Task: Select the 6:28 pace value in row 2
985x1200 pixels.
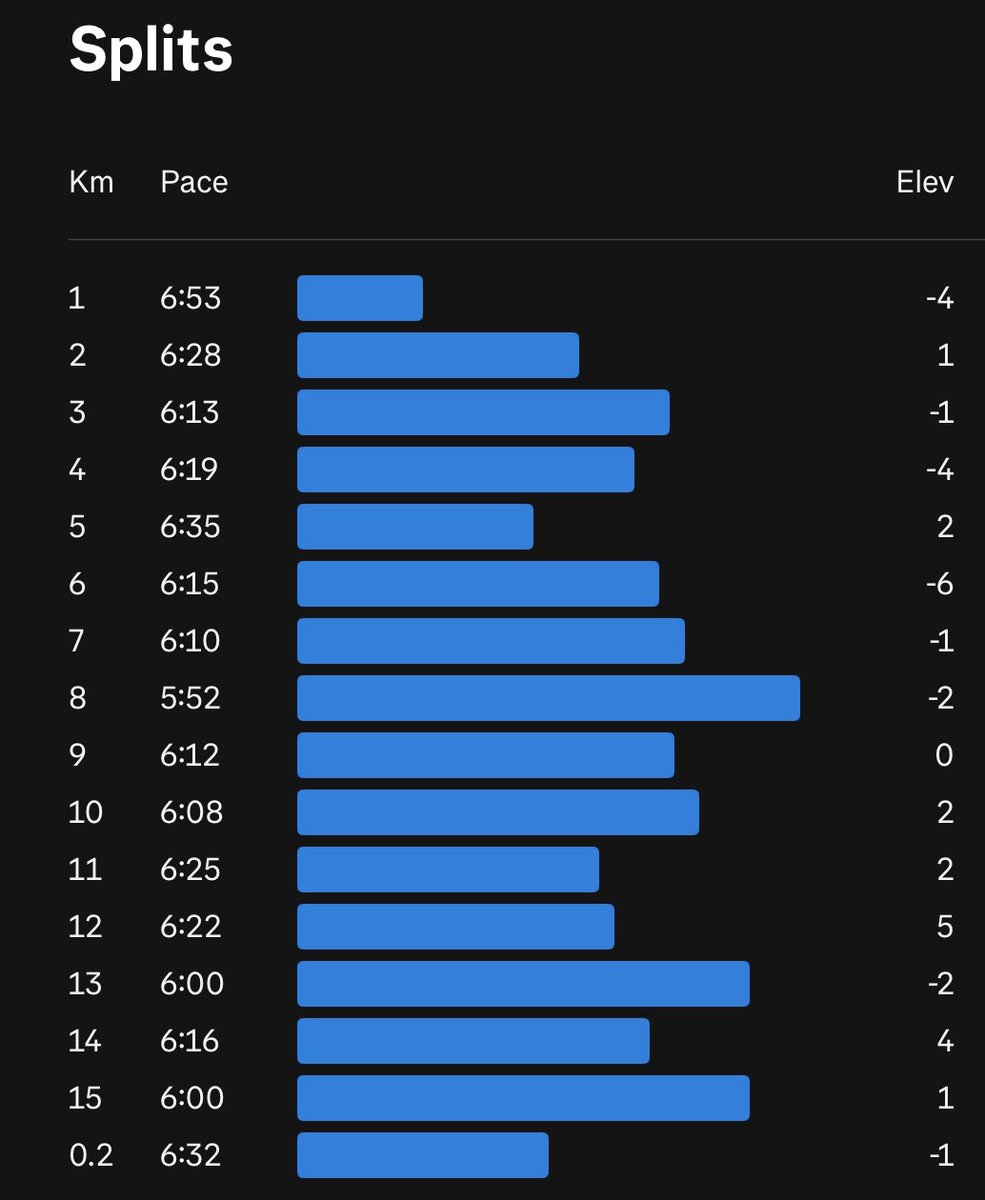Action: pyautogui.click(x=190, y=355)
